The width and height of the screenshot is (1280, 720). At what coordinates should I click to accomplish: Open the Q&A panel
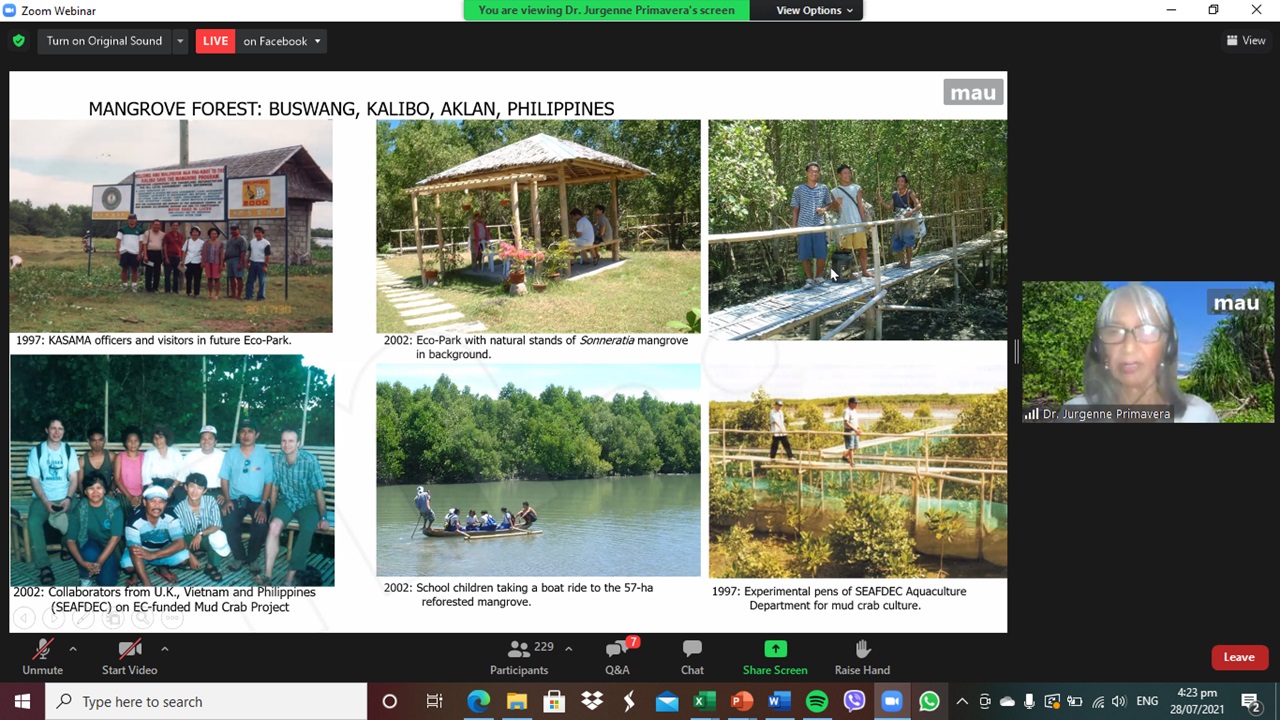[x=617, y=656]
